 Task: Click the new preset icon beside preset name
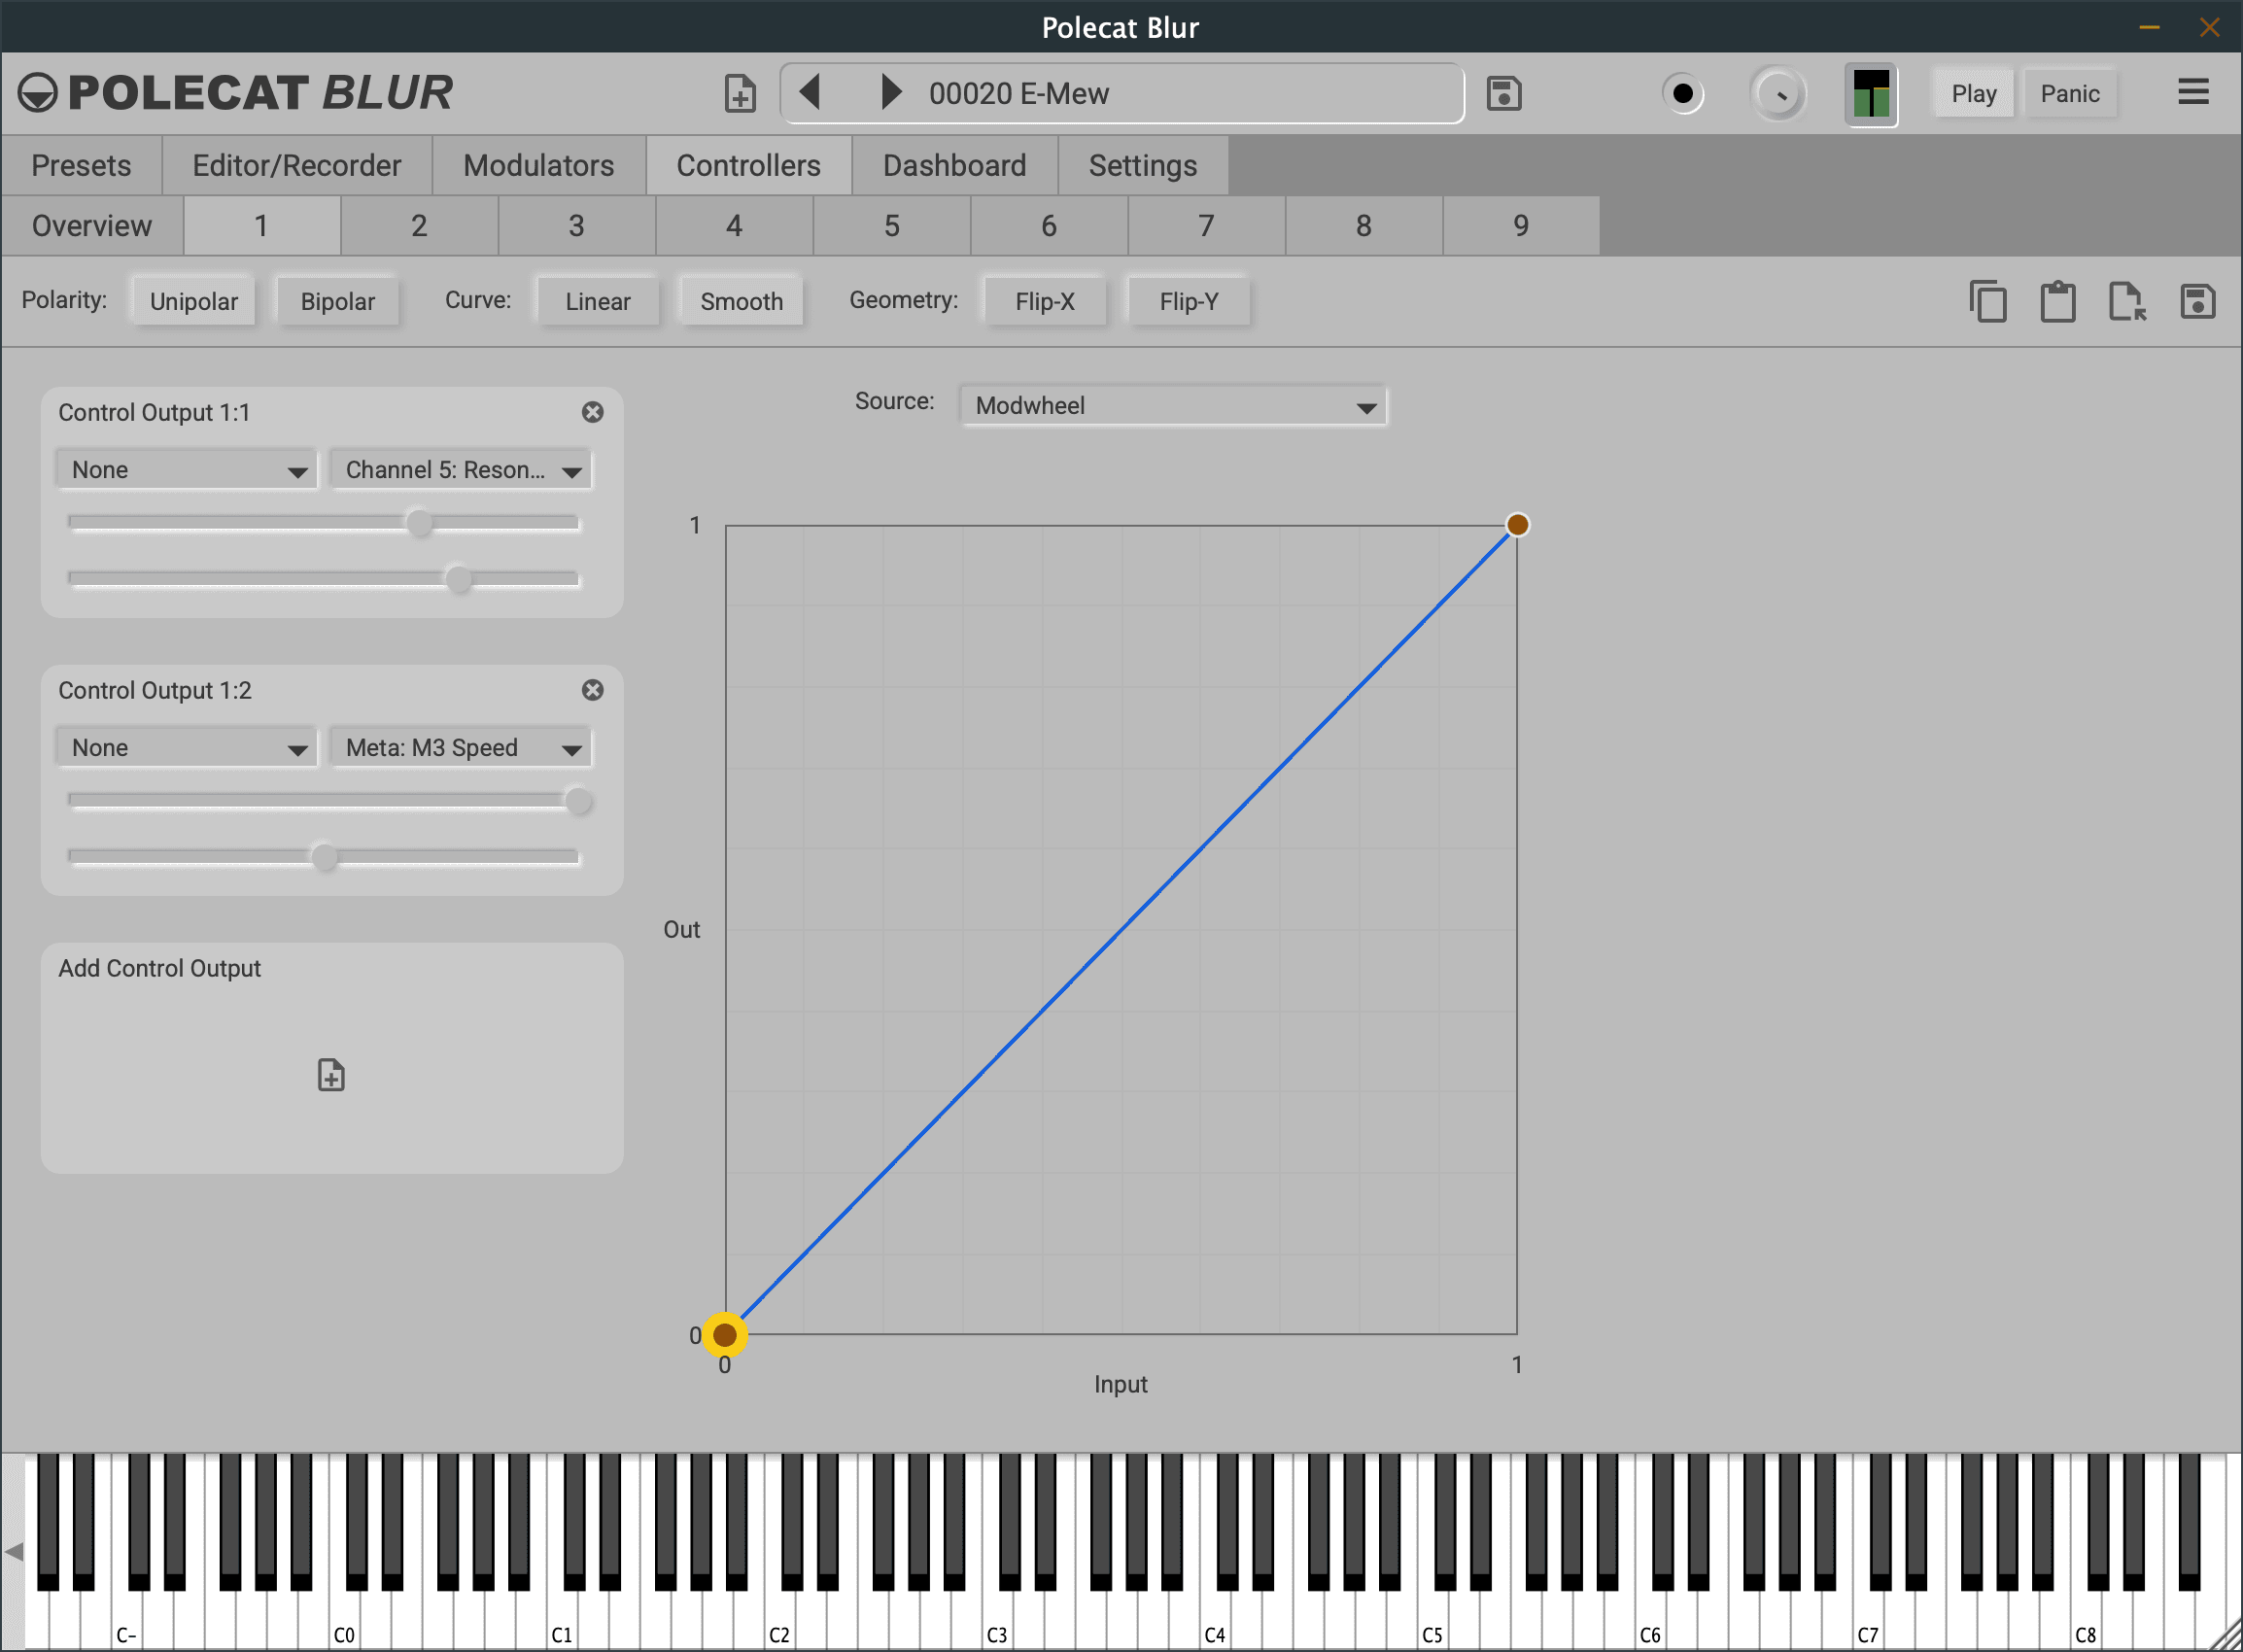740,93
